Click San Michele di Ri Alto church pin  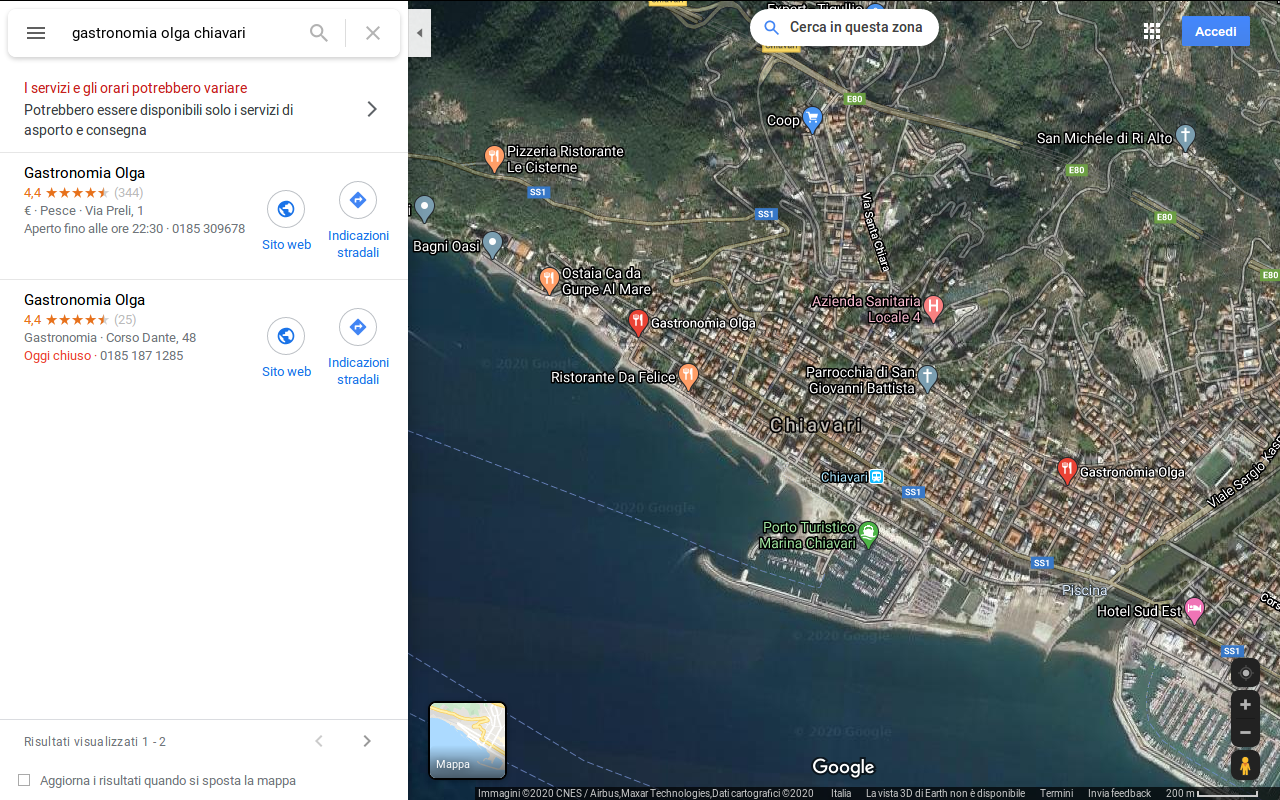click(x=1186, y=137)
